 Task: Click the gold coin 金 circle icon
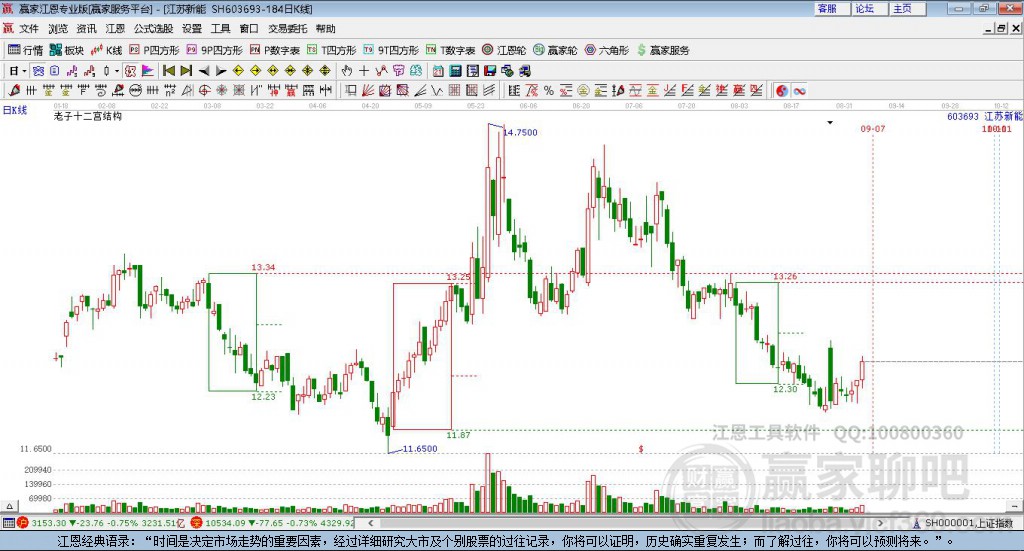point(583,91)
